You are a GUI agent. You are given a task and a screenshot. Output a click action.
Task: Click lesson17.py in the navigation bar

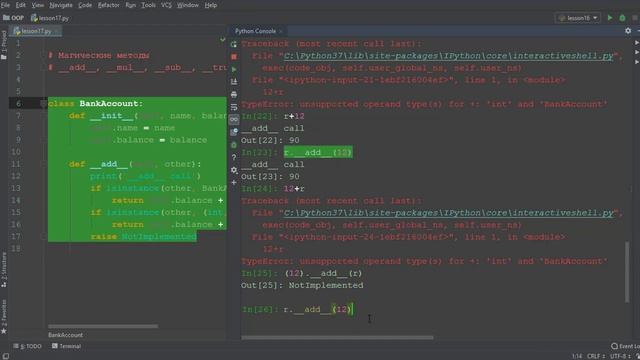pyautogui.click(x=50, y=18)
